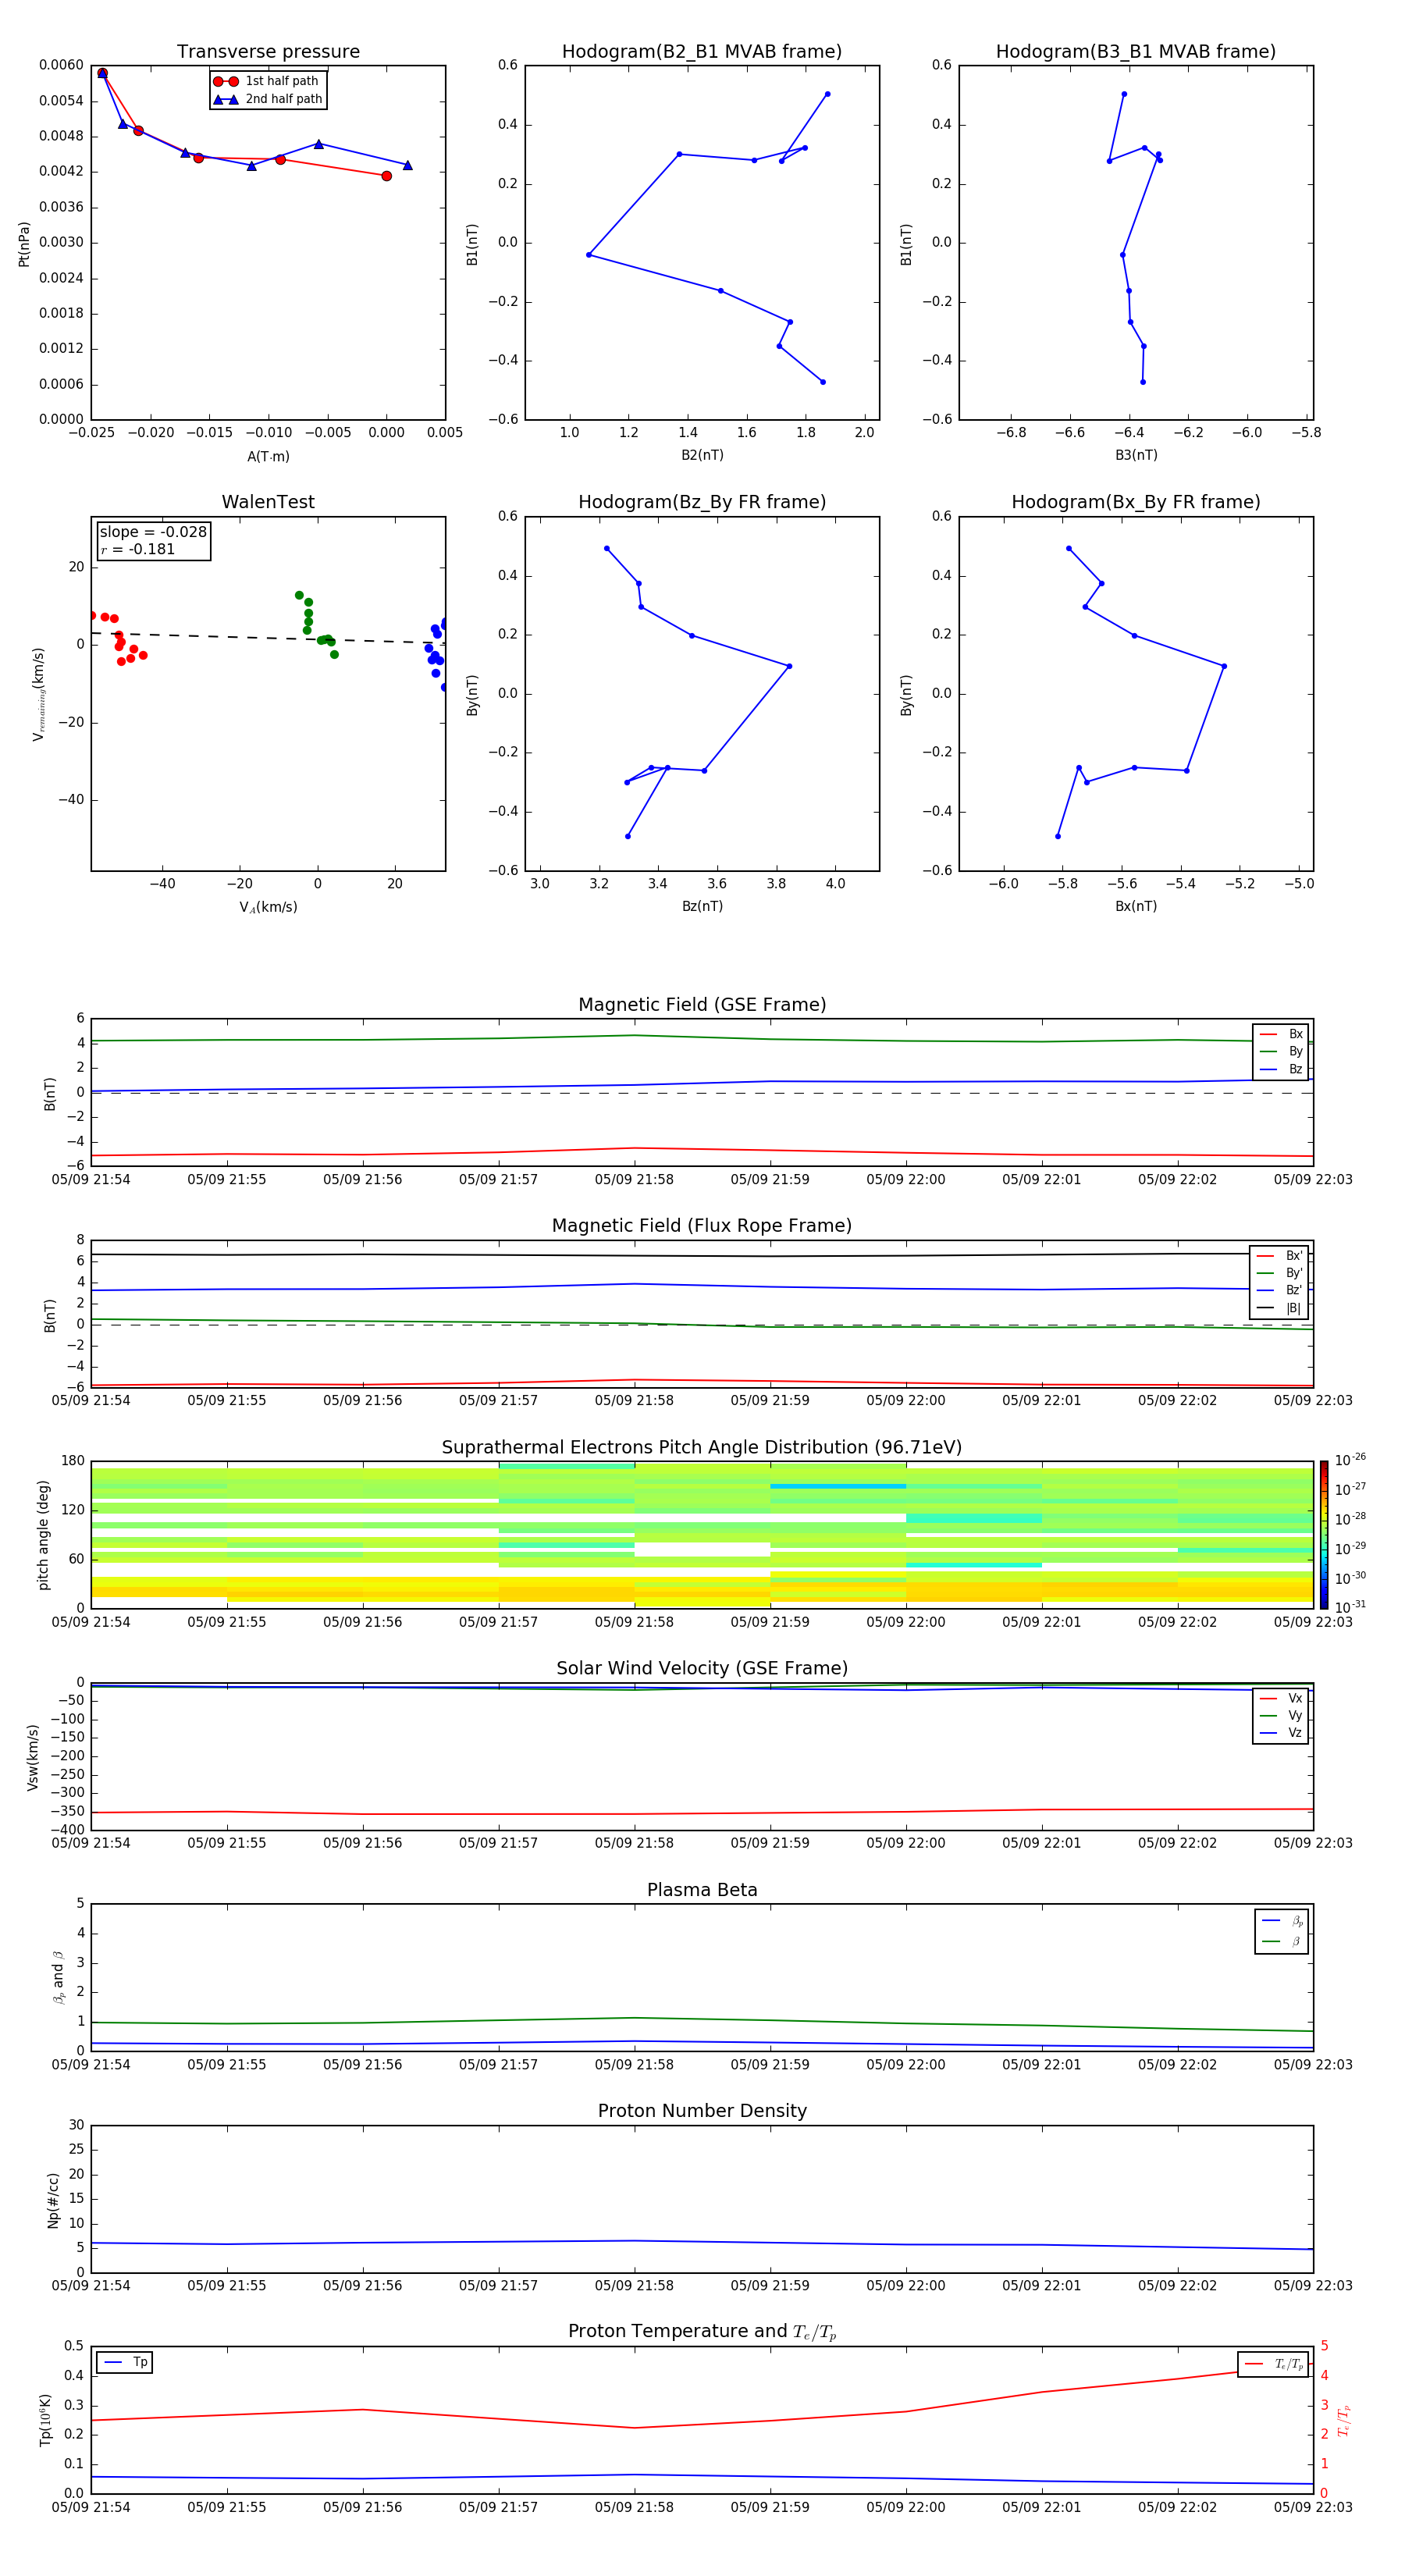Screen dimensions: 1405x2576
Task: Click the 'Hodogram(B2_B1 MVAB frame)' title
Action: (x=702, y=51)
